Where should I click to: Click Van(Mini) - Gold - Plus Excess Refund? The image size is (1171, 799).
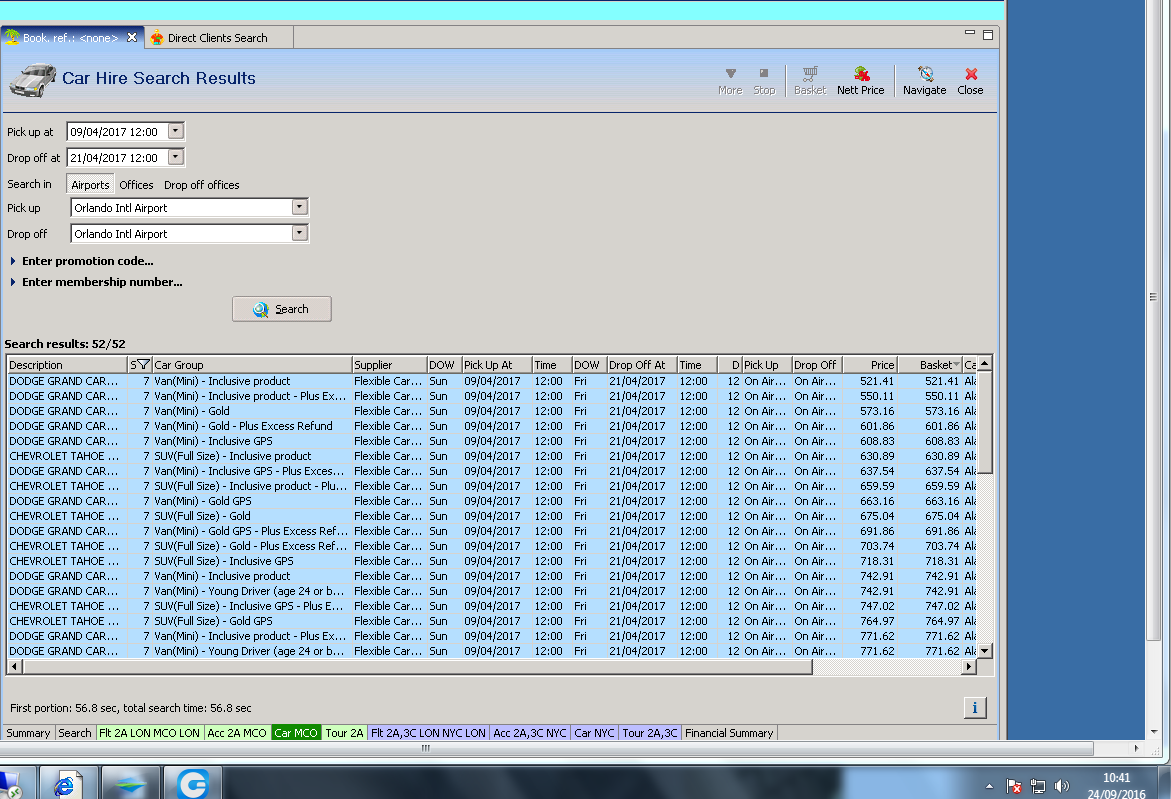[x=243, y=426]
